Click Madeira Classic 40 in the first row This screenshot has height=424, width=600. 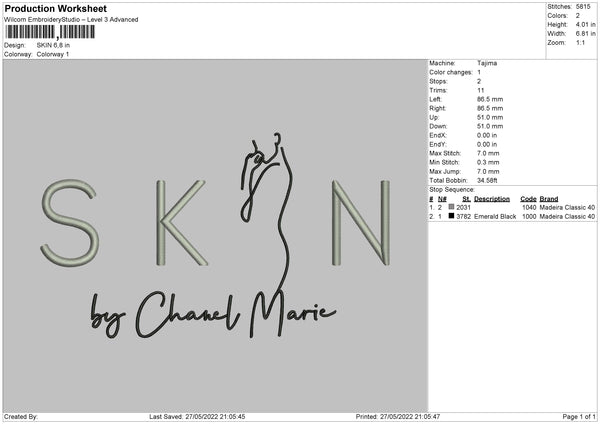[x=567, y=207]
